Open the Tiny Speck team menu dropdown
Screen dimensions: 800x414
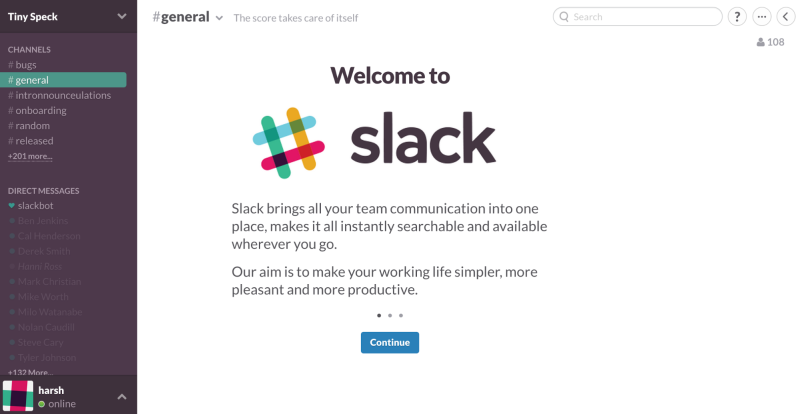point(122,16)
